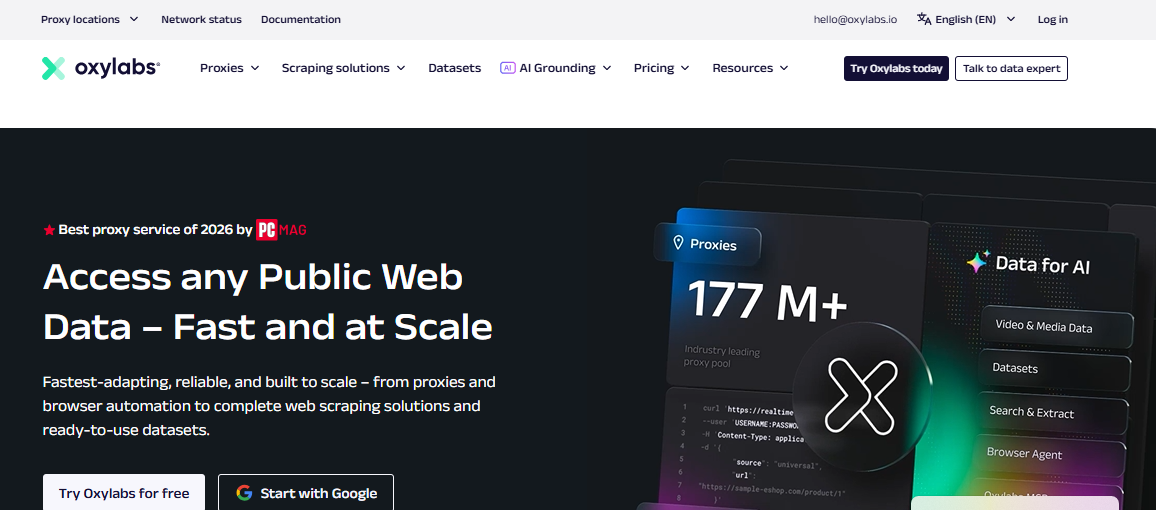Image resolution: width=1156 pixels, height=510 pixels.
Task: Click the Try Oxylabs for free button
Action: click(124, 492)
